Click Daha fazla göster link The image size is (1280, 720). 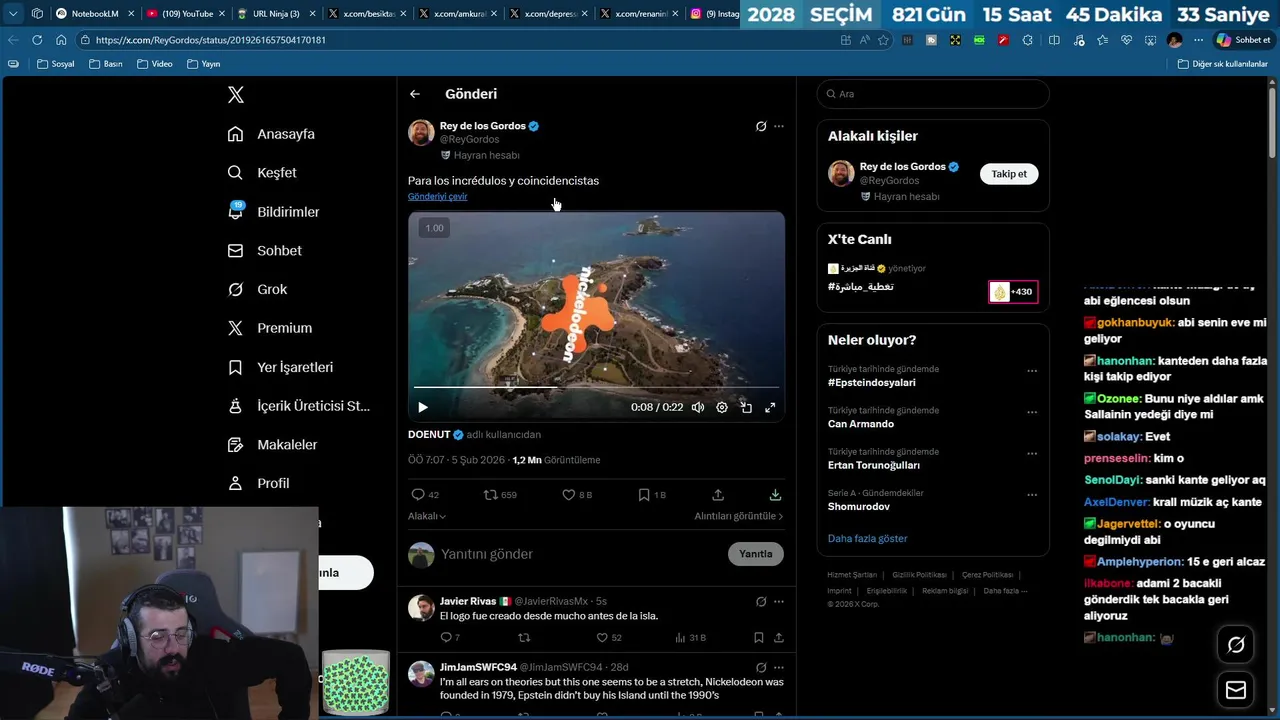coord(867,539)
